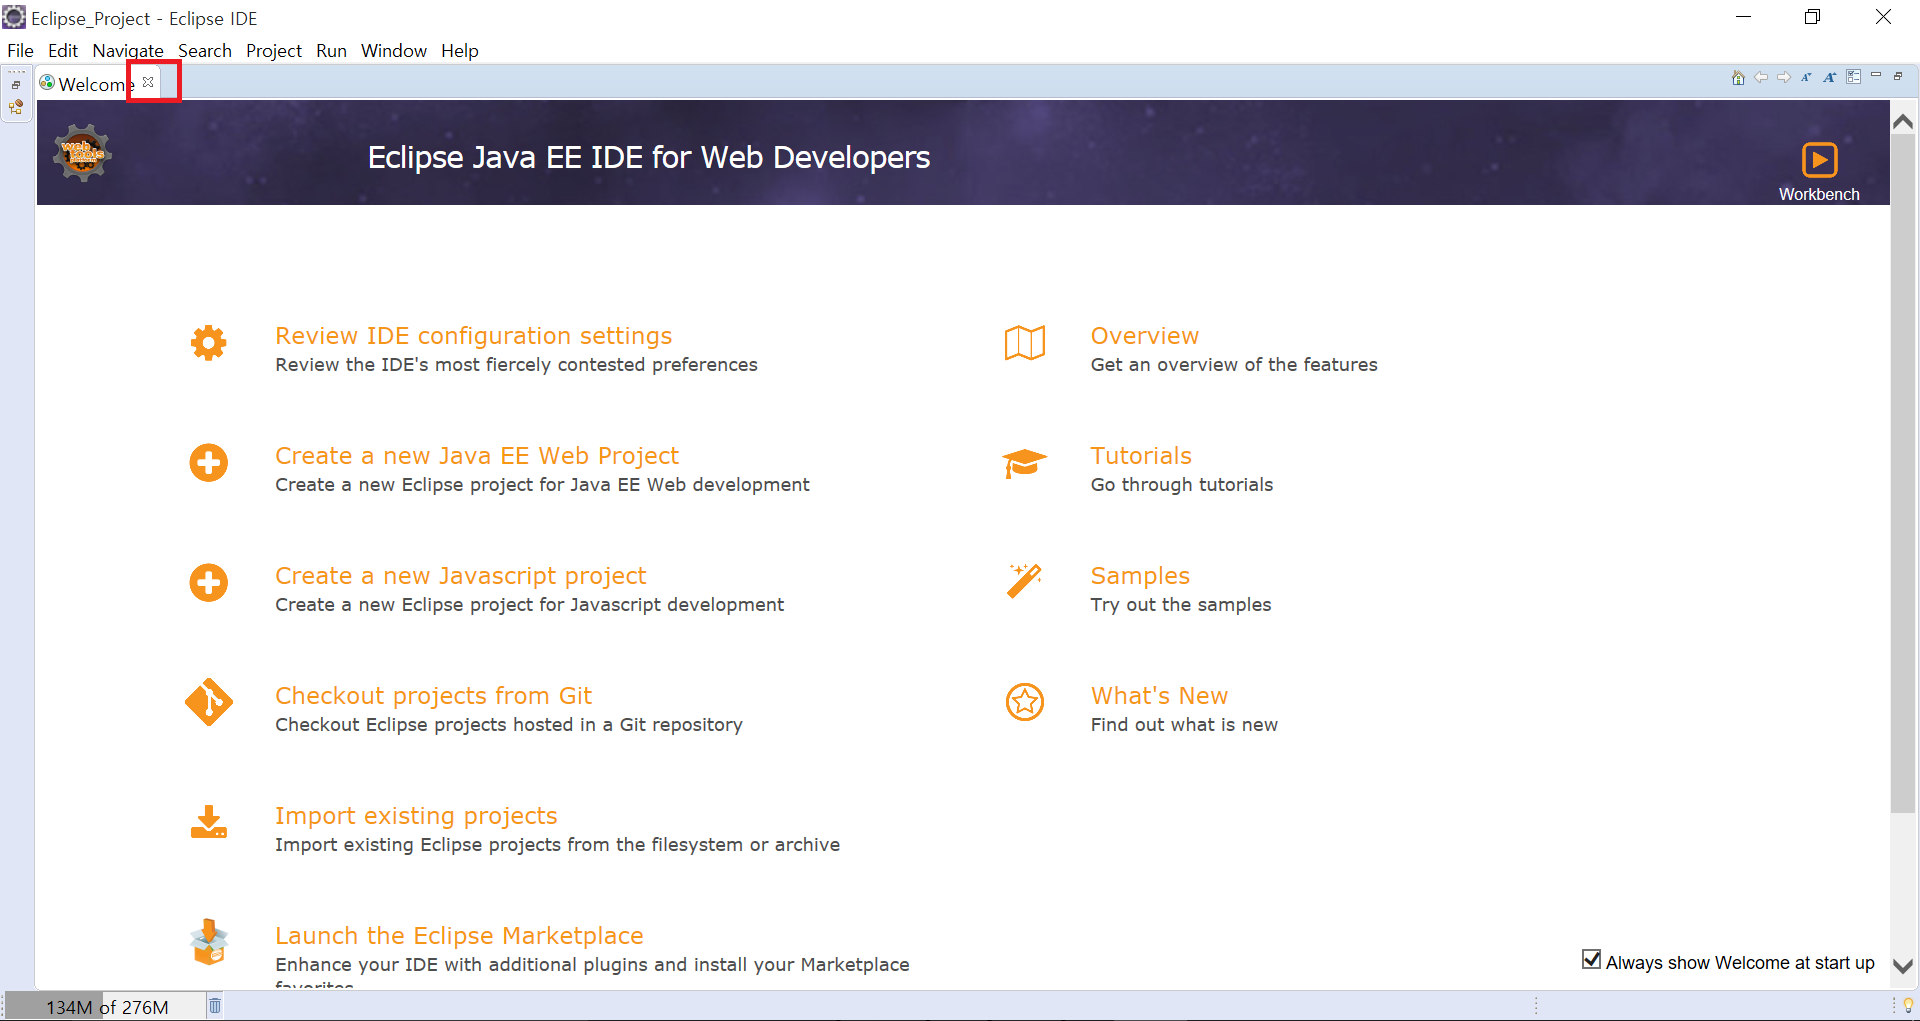
Task: Click the Web Tools gear logo
Action: [x=82, y=152]
